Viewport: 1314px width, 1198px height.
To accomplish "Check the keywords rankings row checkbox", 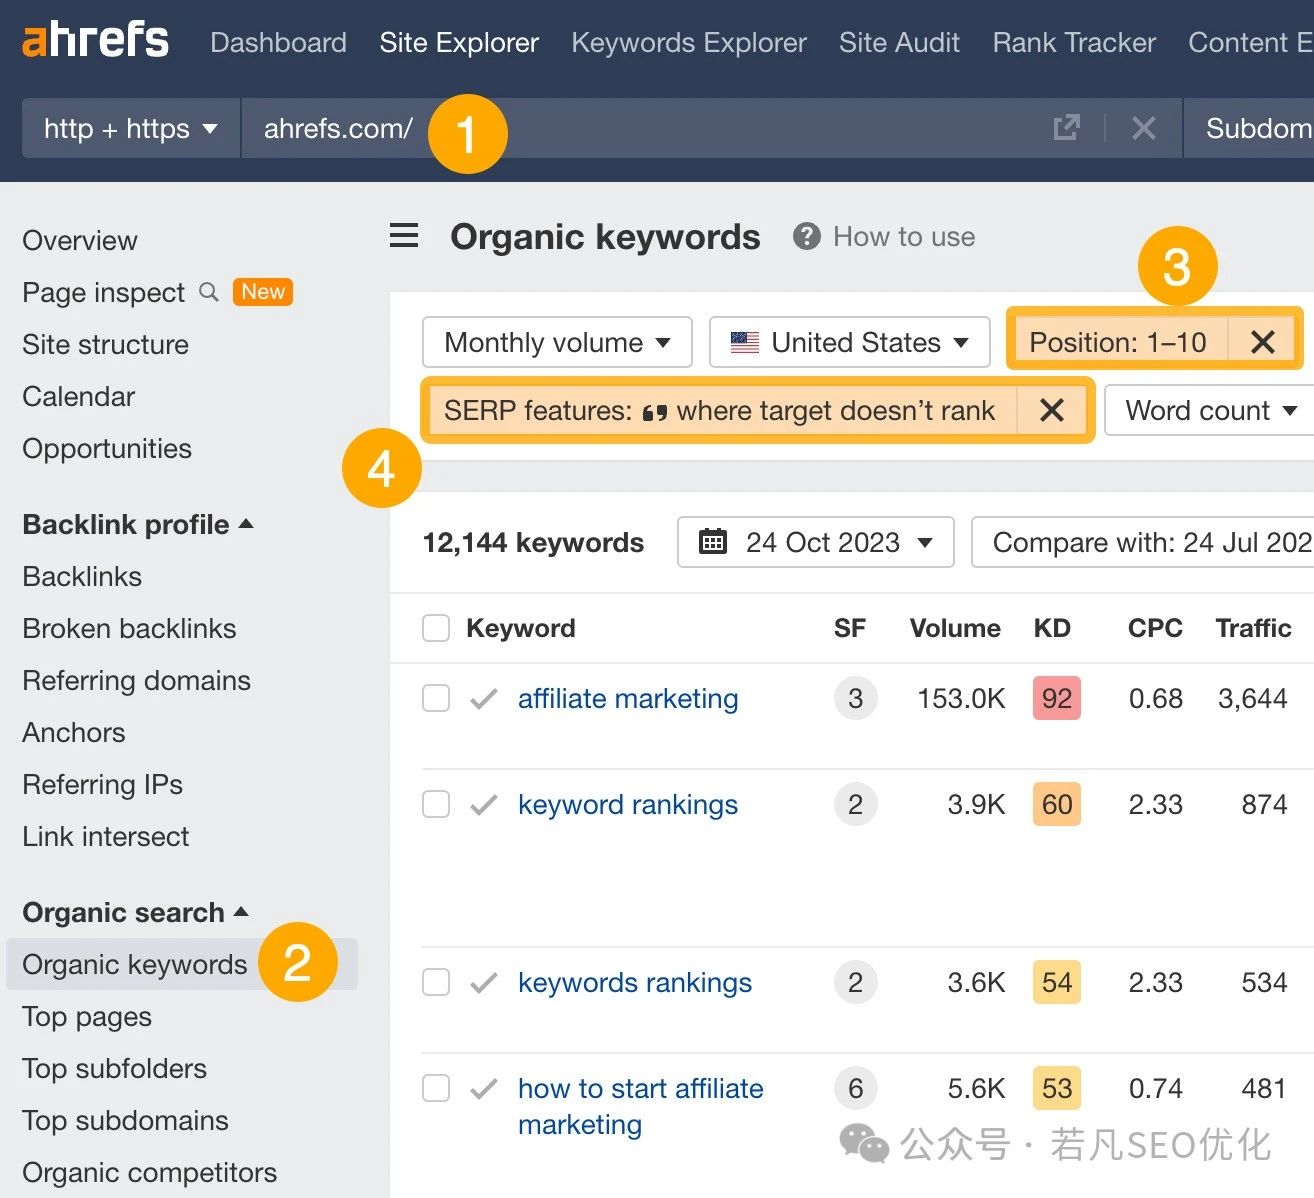I will 436,982.
